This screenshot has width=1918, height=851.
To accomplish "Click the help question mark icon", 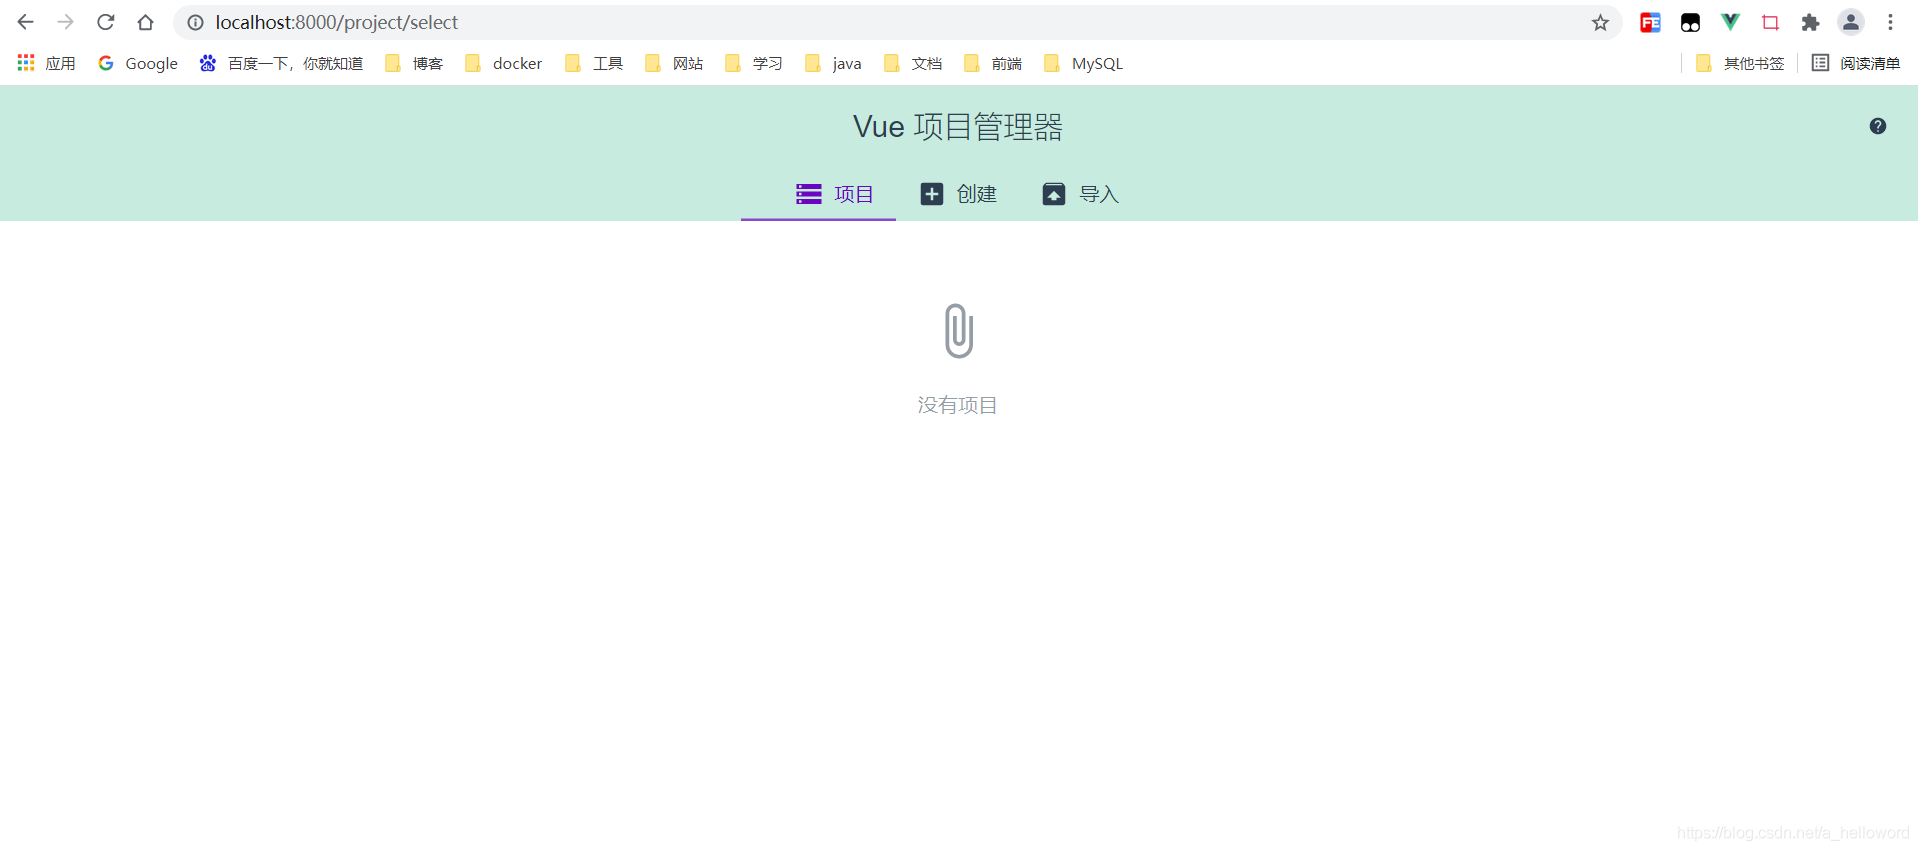I will coord(1878,126).
